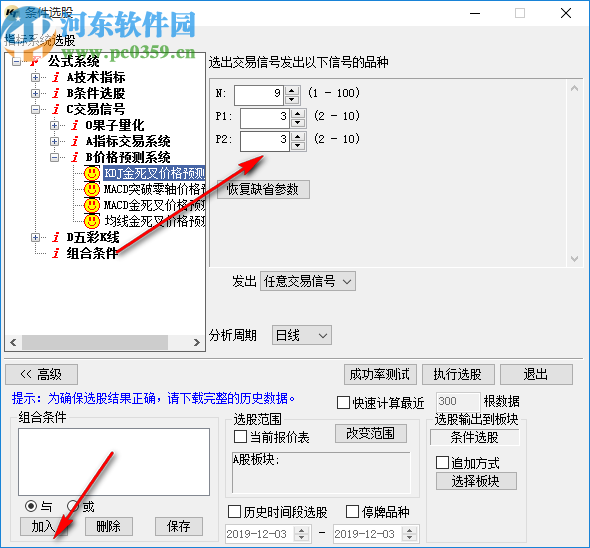This screenshot has width=590, height=548.
Task: Click the parameter panel scroll-down arrow
Action: 574,259
